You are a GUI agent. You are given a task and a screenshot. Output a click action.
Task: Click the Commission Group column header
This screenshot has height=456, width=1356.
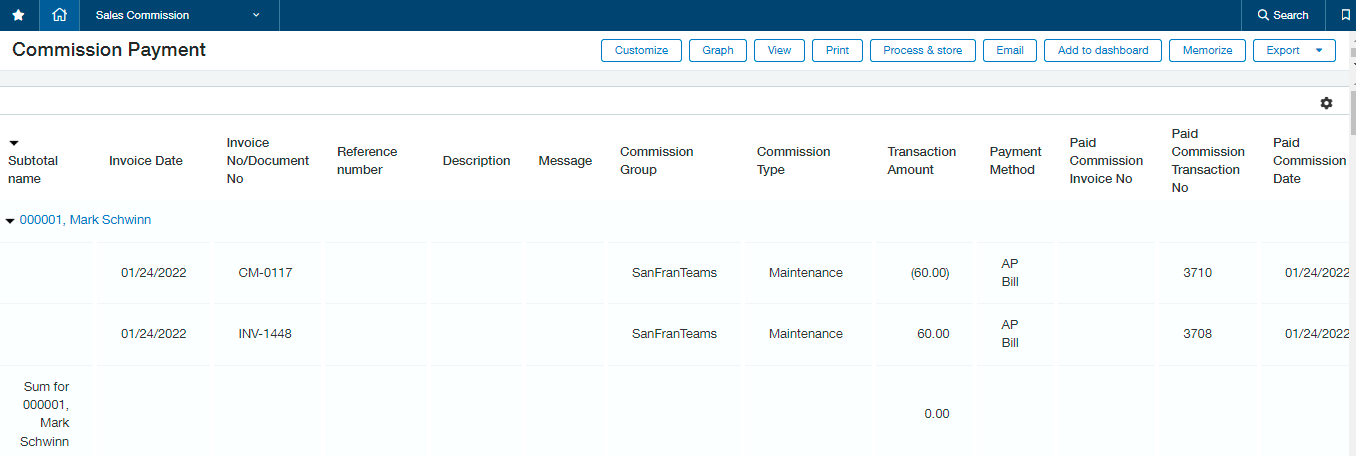coord(656,161)
